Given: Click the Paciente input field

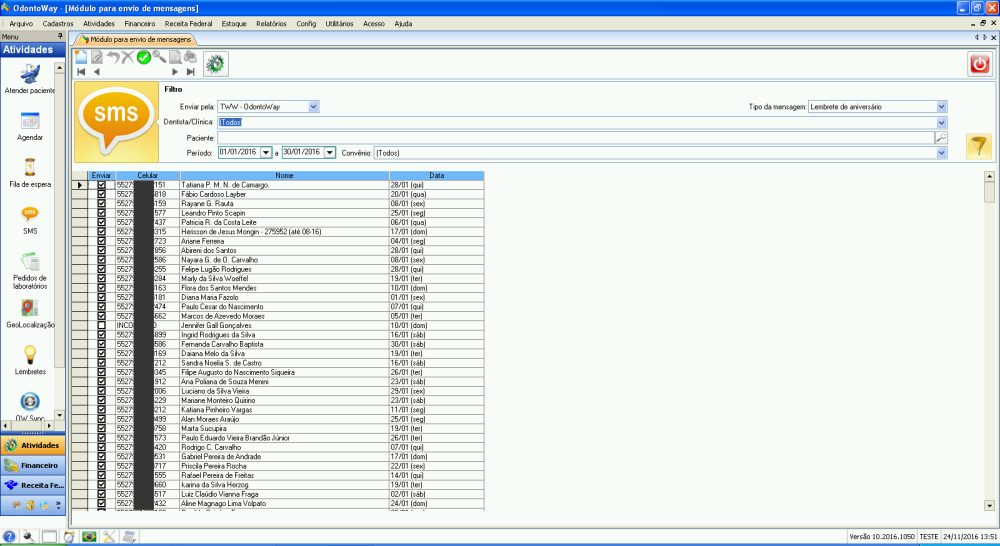Looking at the screenshot, I should [576, 138].
